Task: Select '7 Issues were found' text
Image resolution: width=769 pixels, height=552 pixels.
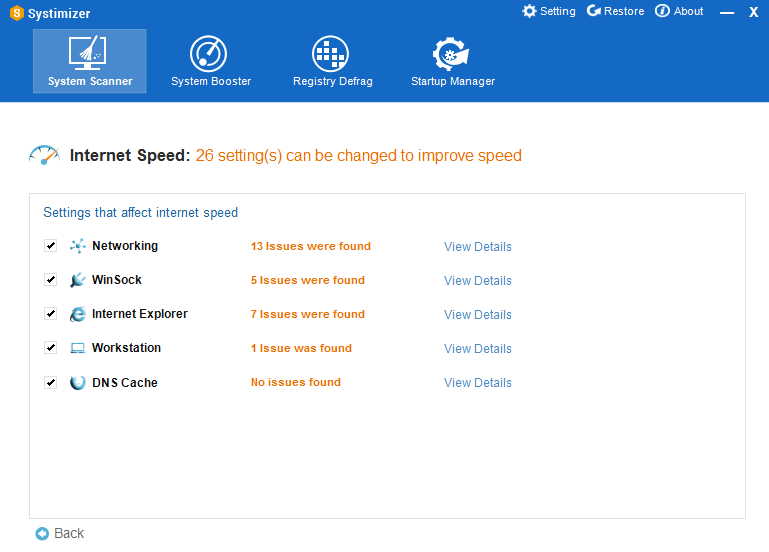Action: point(308,314)
